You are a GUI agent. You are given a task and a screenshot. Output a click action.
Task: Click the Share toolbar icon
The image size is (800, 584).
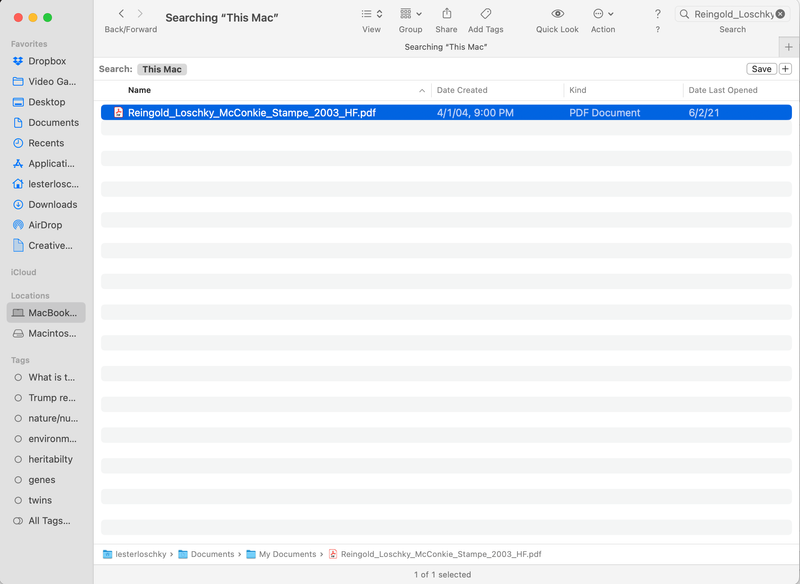click(x=446, y=14)
